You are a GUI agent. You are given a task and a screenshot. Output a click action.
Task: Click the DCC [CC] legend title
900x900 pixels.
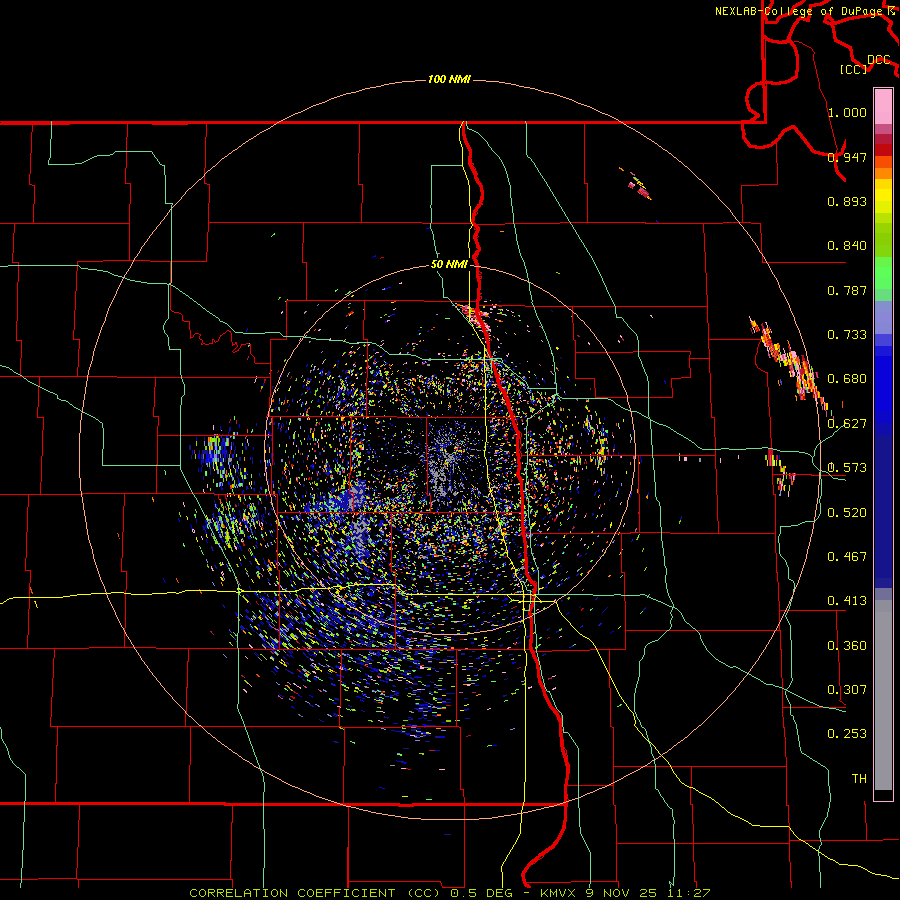coord(866,64)
